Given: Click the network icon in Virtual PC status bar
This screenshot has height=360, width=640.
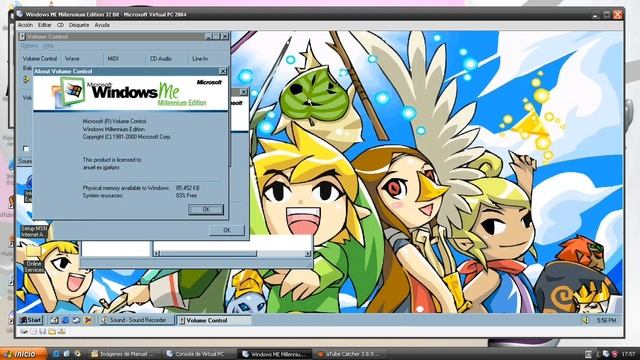Looking at the screenshot, I should pos(61,331).
